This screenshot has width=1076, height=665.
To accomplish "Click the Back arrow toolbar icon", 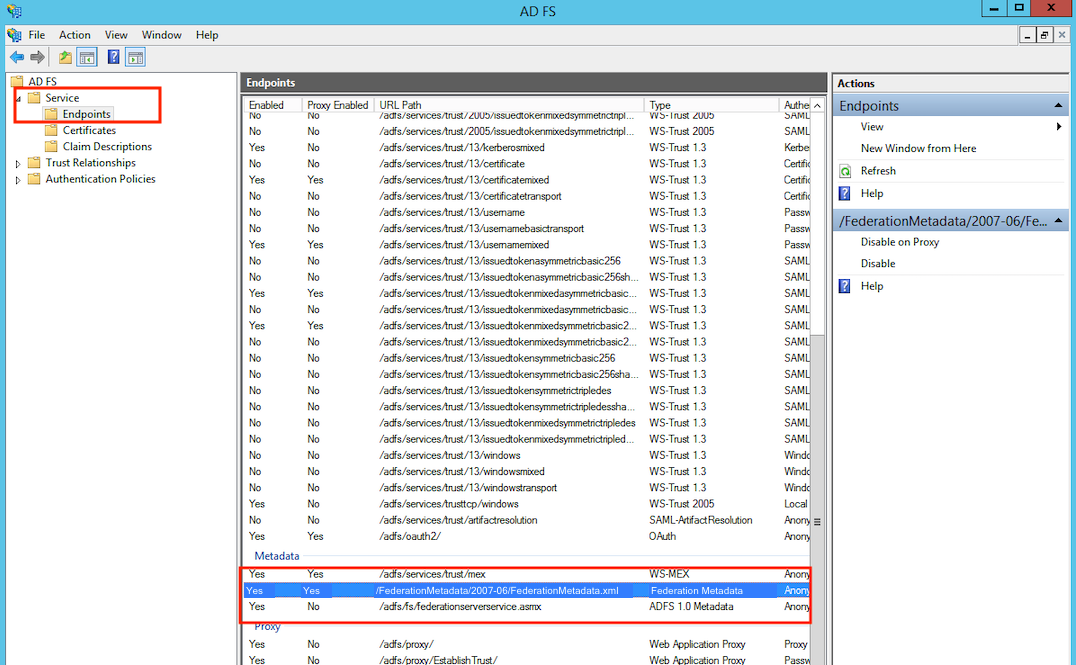I will coord(16,57).
